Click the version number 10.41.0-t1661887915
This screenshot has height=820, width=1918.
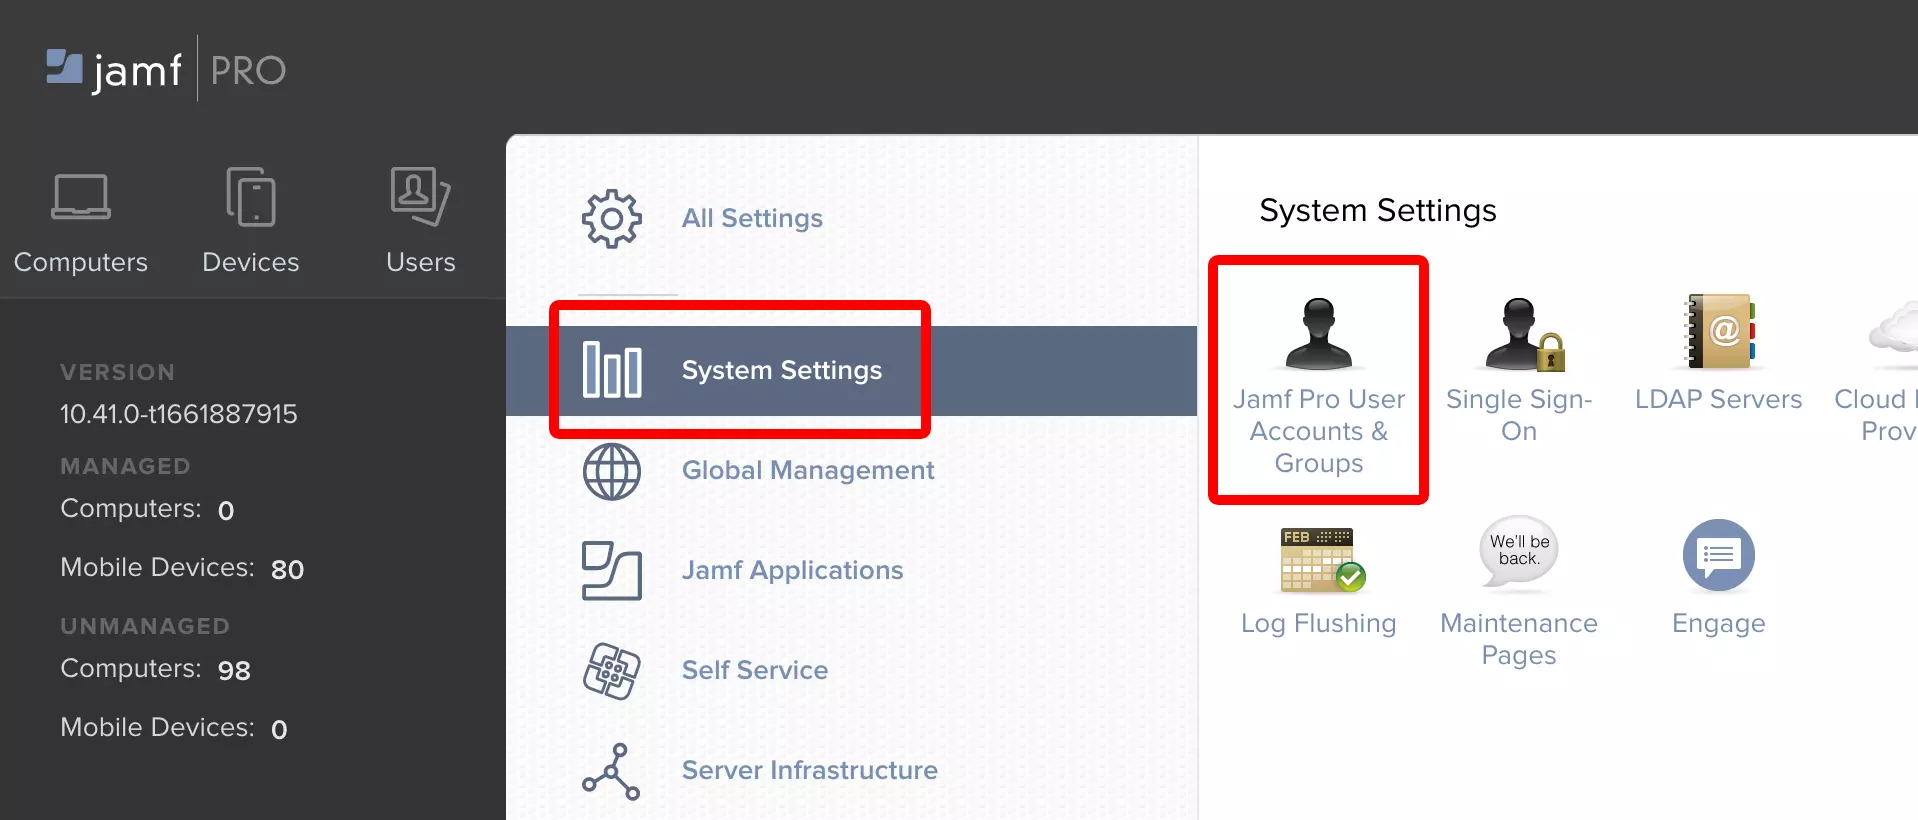click(179, 414)
